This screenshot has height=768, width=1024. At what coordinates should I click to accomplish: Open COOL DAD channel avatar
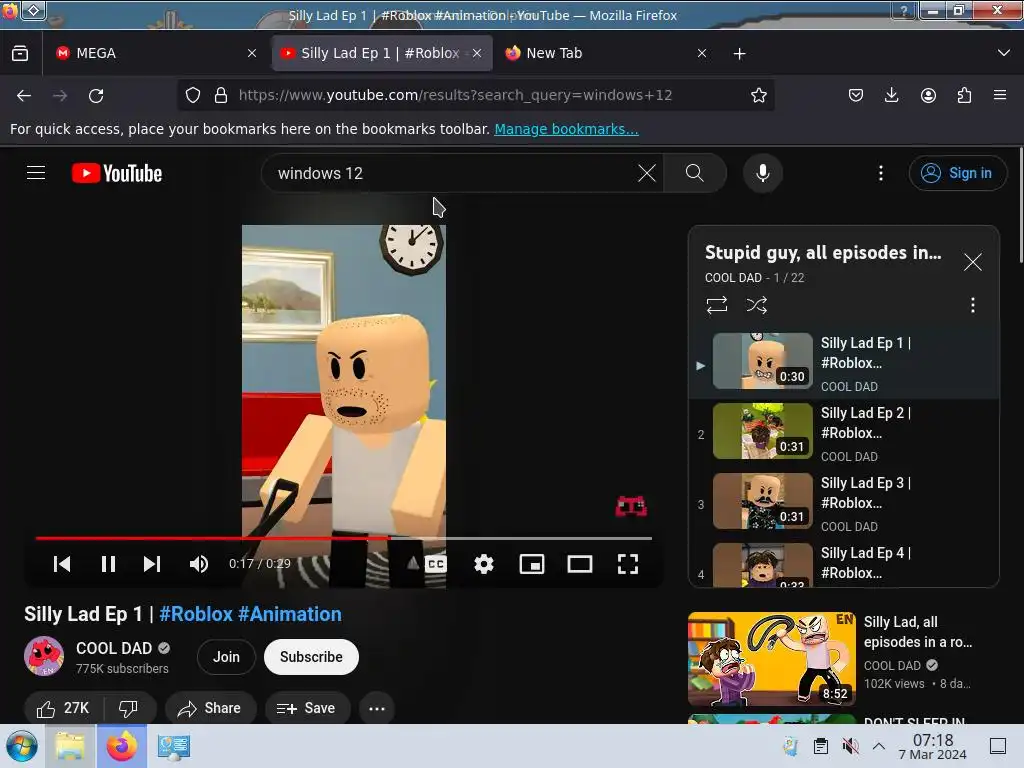click(x=44, y=656)
